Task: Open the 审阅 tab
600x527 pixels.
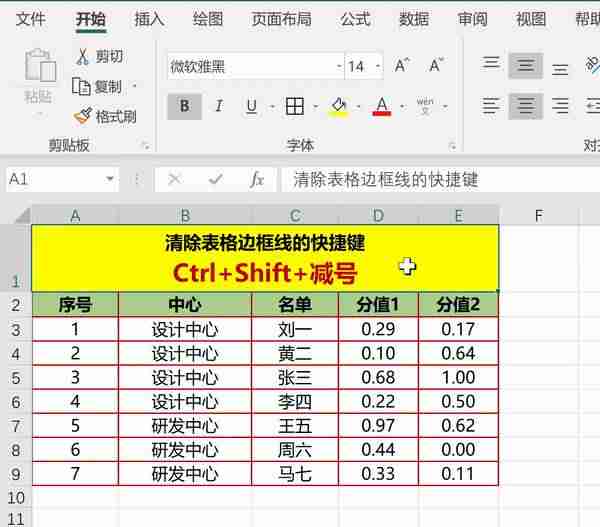Action: (x=473, y=19)
